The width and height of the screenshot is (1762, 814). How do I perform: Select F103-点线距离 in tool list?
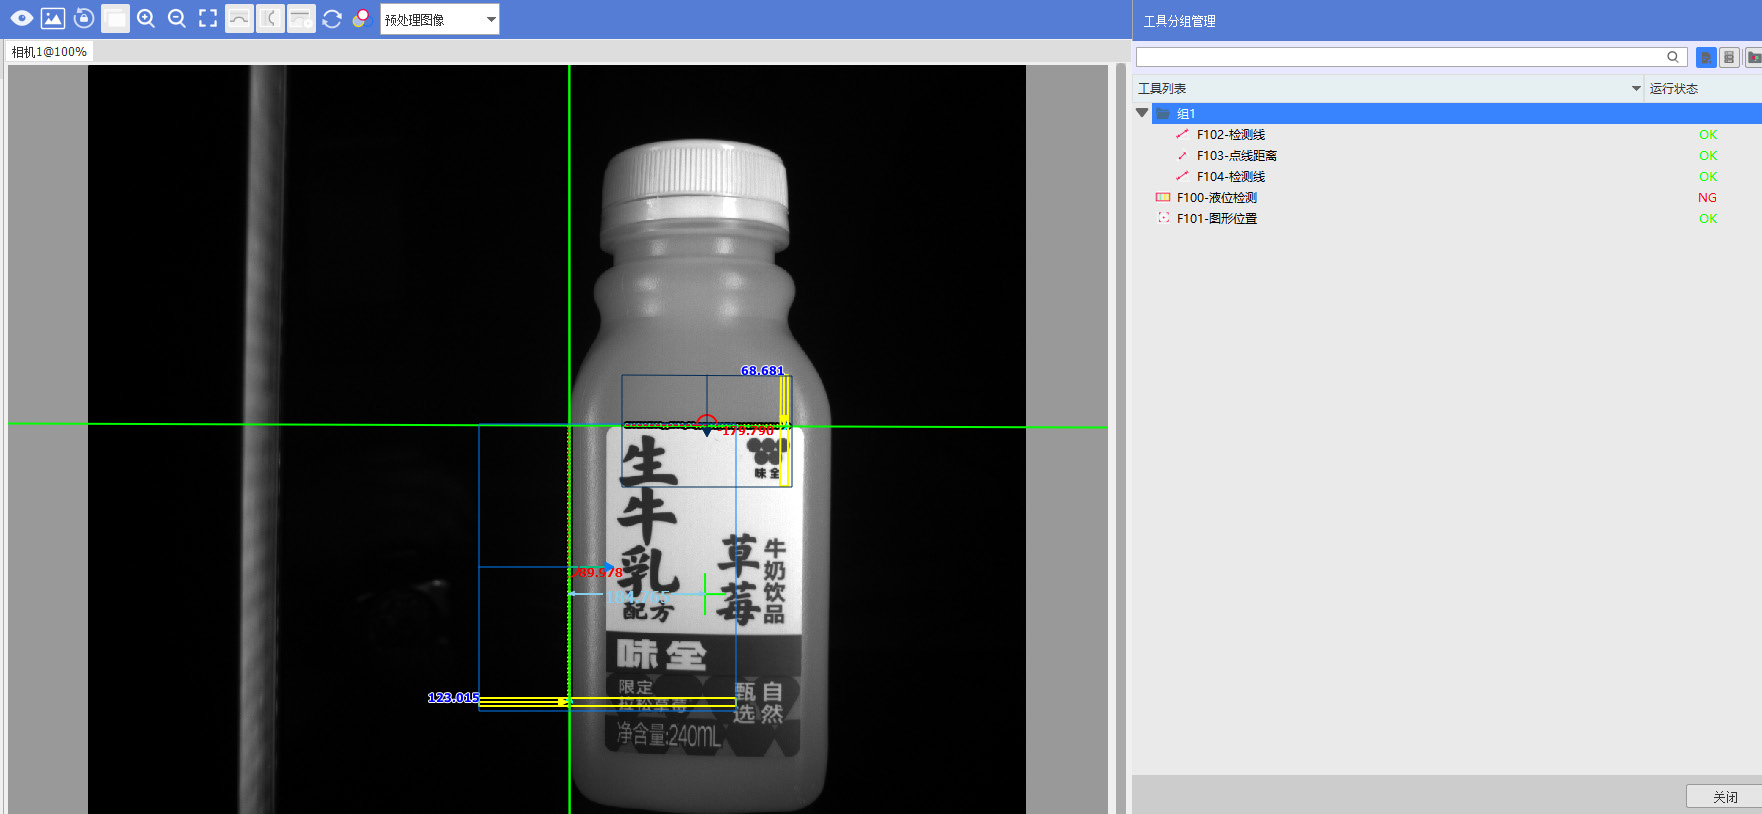1237,156
